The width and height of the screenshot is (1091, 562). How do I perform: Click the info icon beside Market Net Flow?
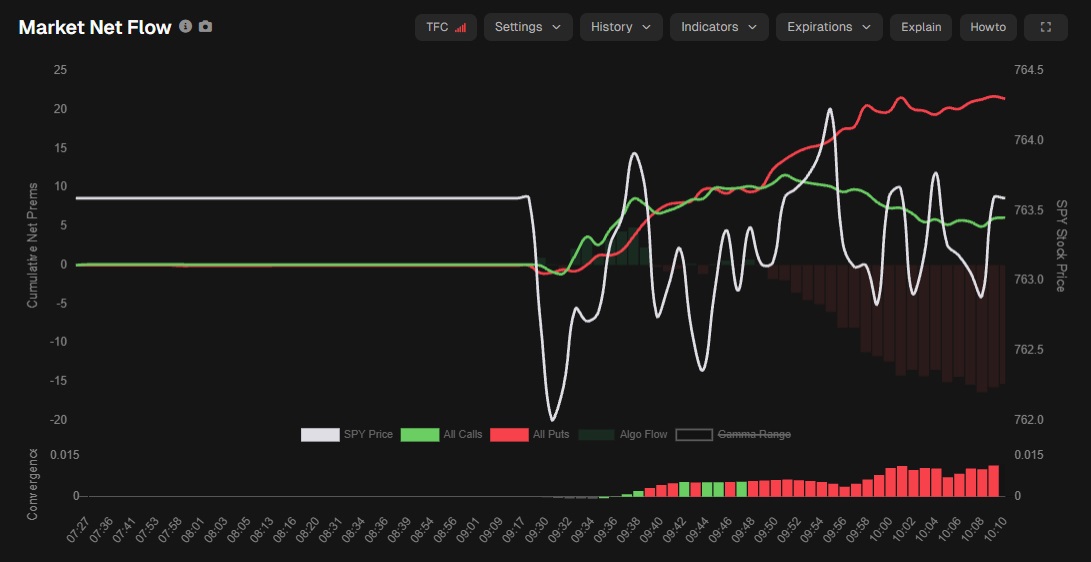coord(185,26)
